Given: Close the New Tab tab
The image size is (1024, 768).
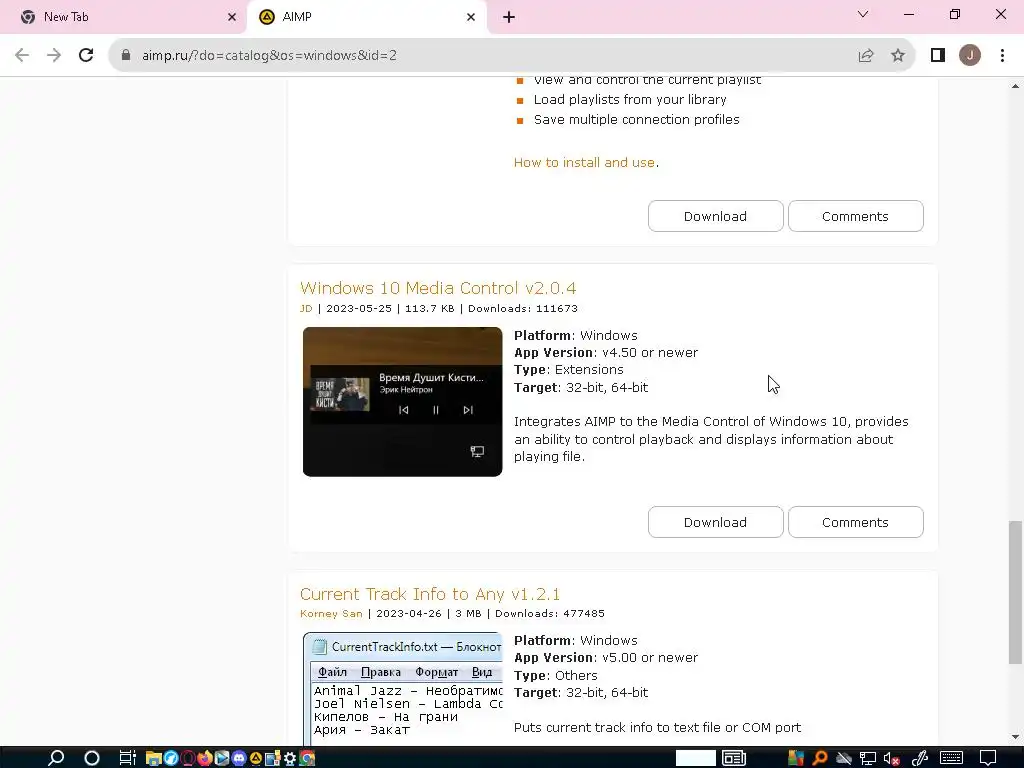Looking at the screenshot, I should click(232, 17).
